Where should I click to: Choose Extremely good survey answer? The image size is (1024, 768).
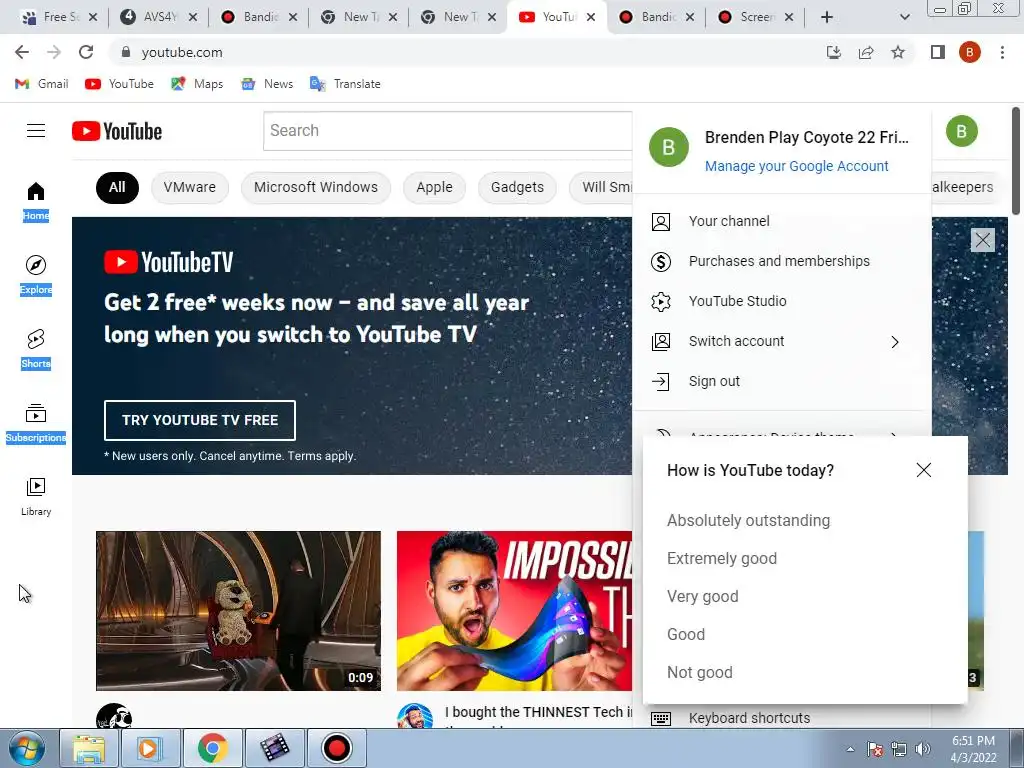pyautogui.click(x=722, y=558)
